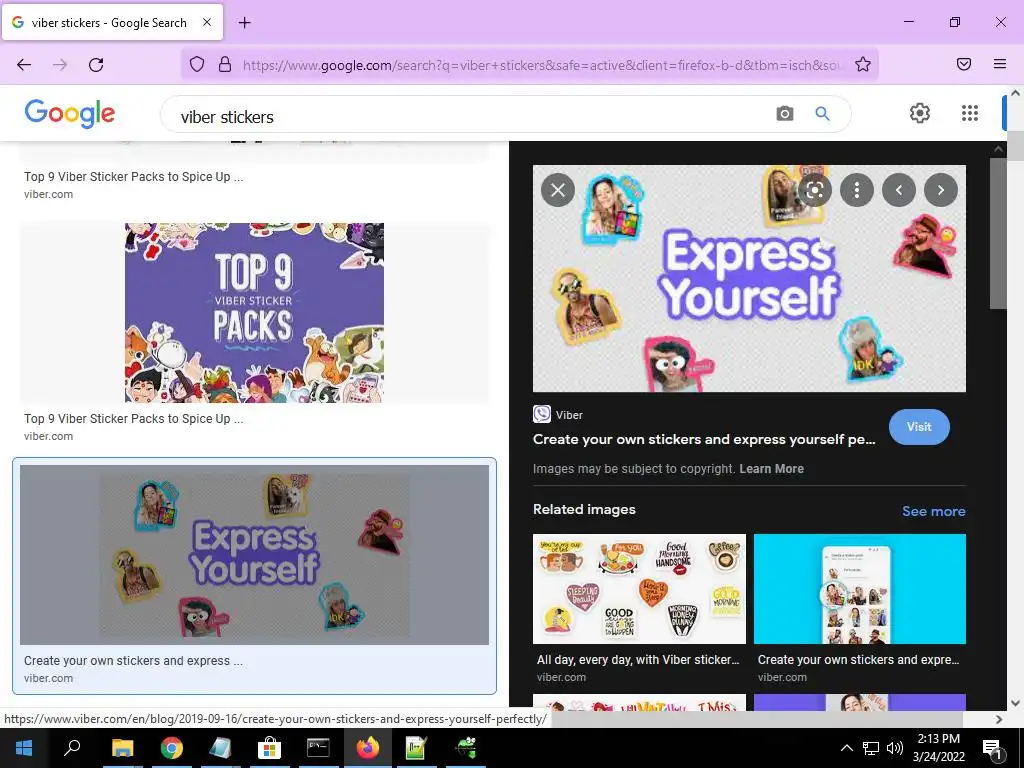Click the page scrollbar up arrow
The image size is (1024, 768).
(x=1016, y=93)
